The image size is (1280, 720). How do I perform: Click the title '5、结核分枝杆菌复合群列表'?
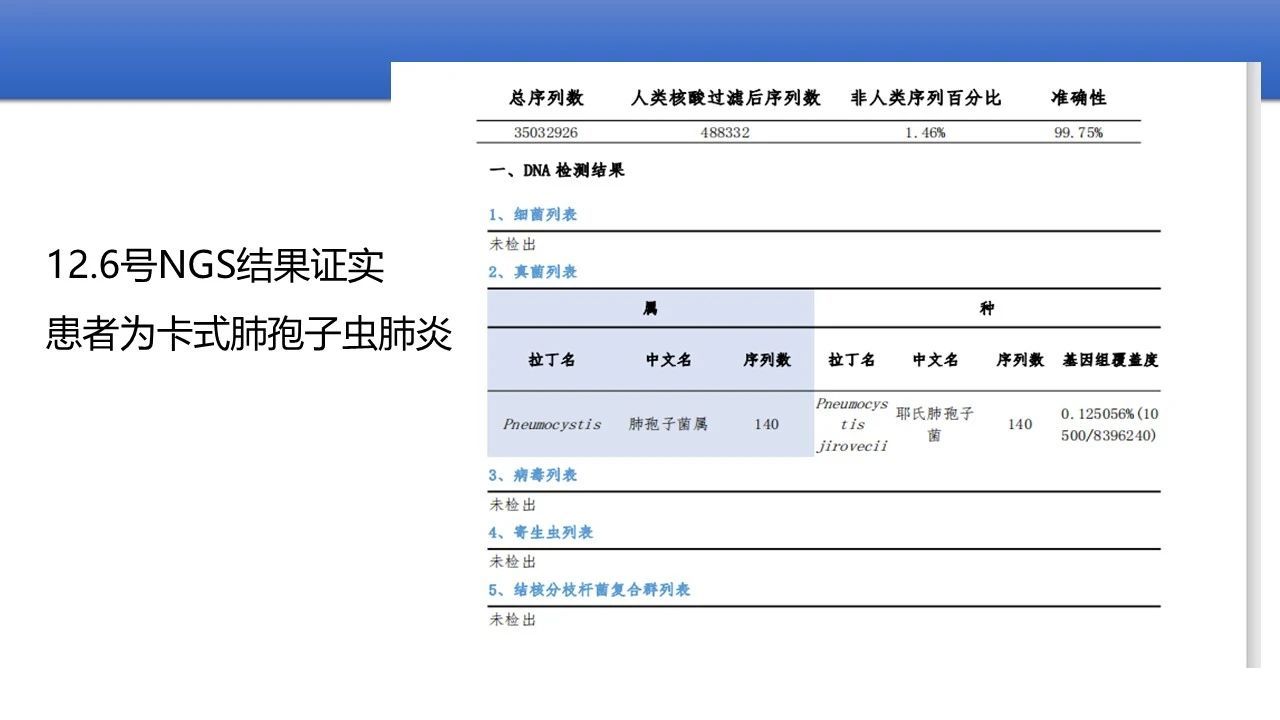[590, 590]
